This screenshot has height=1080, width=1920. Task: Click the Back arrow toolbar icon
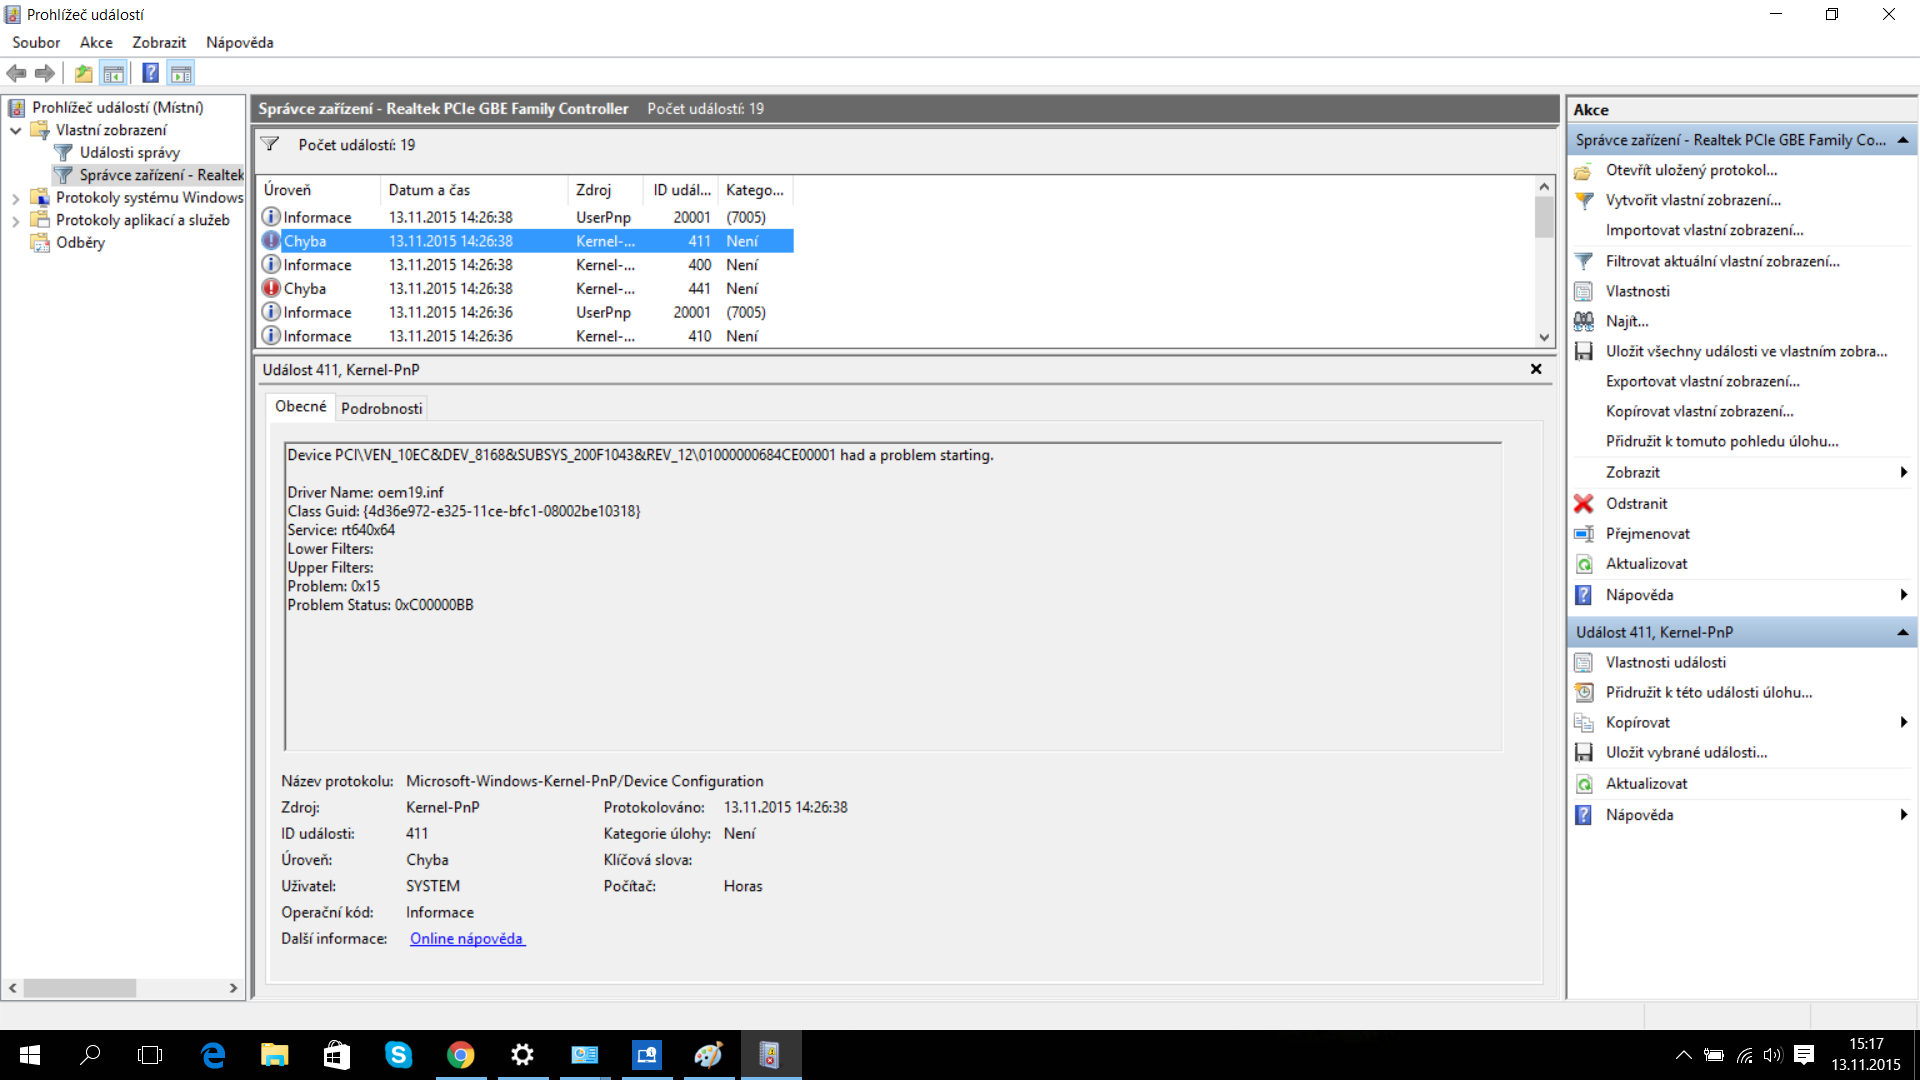pos(16,73)
